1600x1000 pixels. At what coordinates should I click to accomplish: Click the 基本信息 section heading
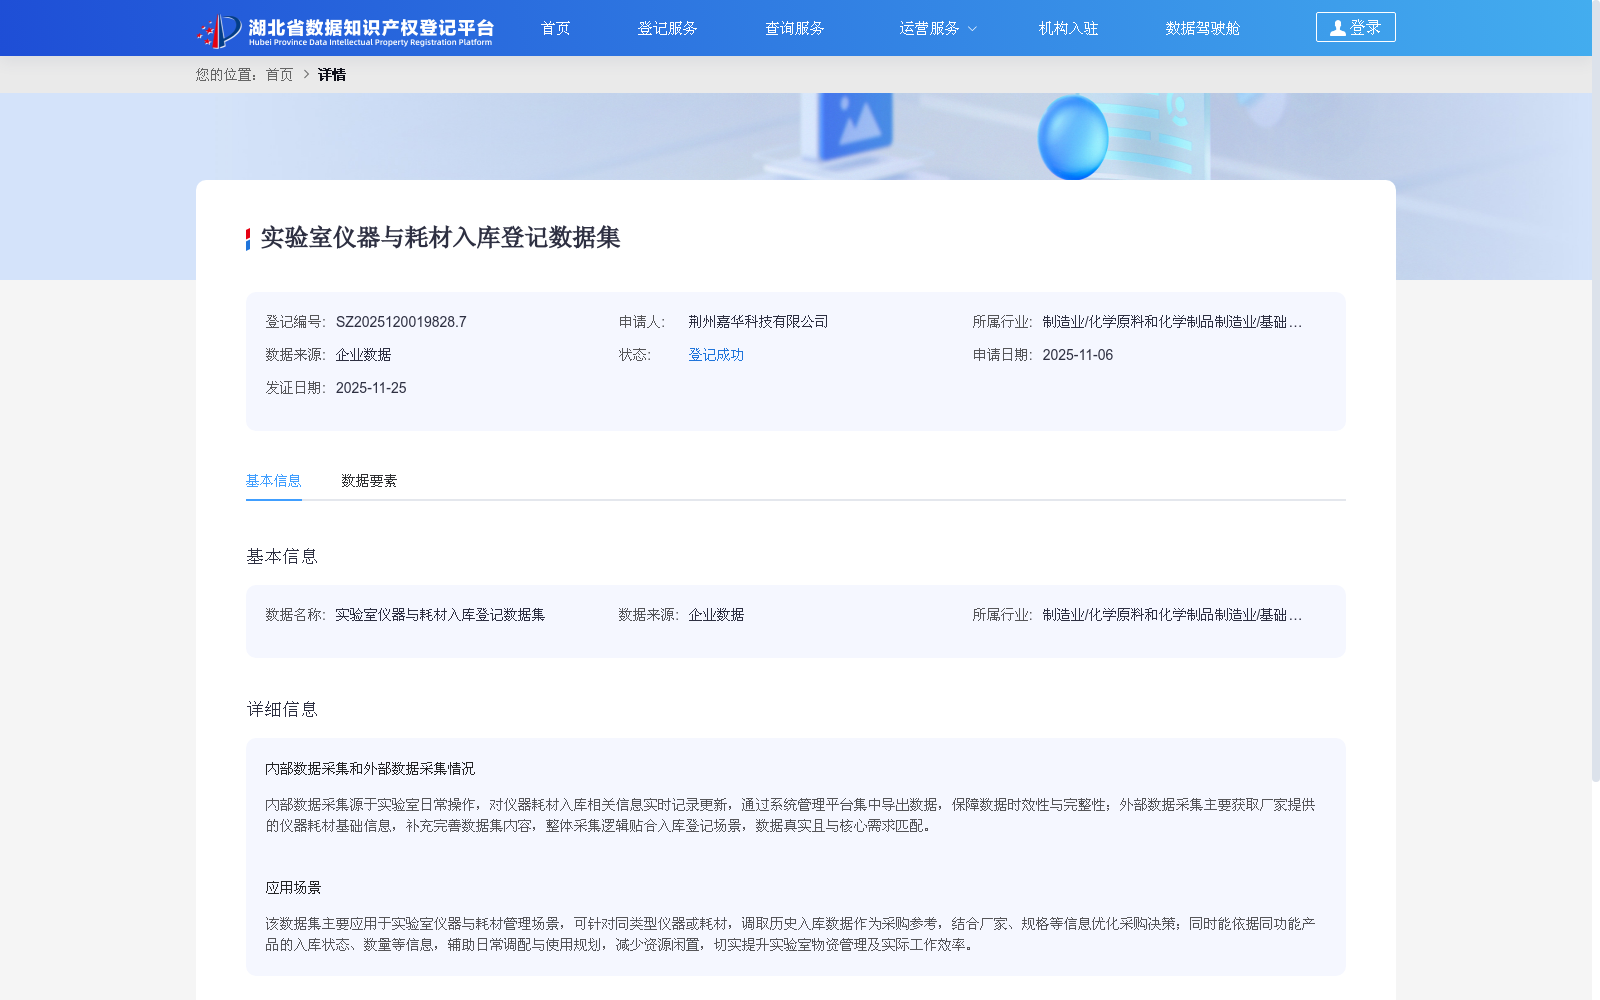coord(282,557)
